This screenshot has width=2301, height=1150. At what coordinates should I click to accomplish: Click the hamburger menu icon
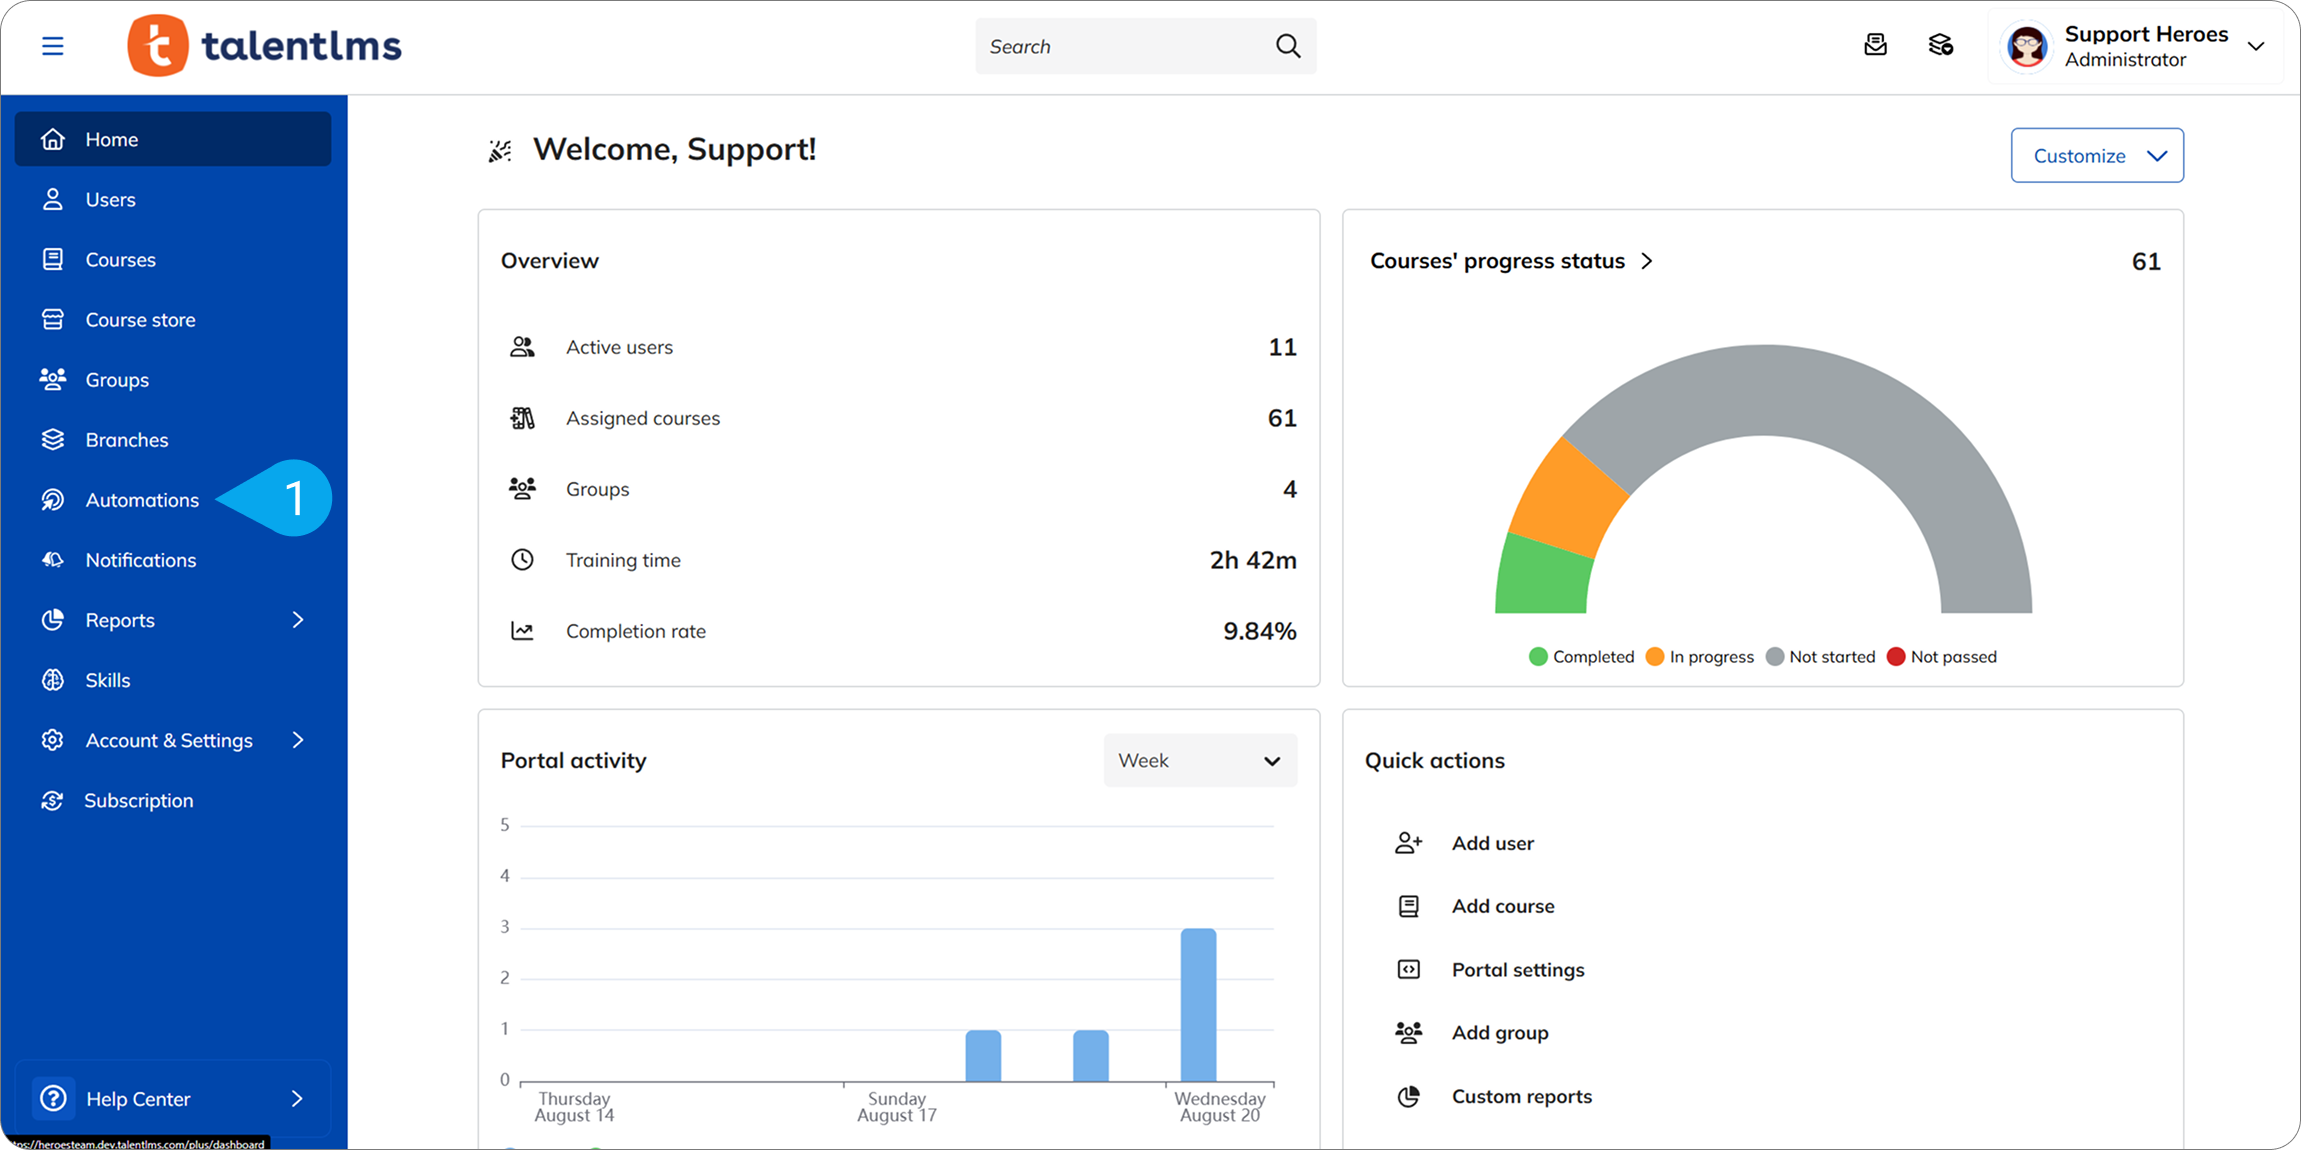[x=52, y=46]
